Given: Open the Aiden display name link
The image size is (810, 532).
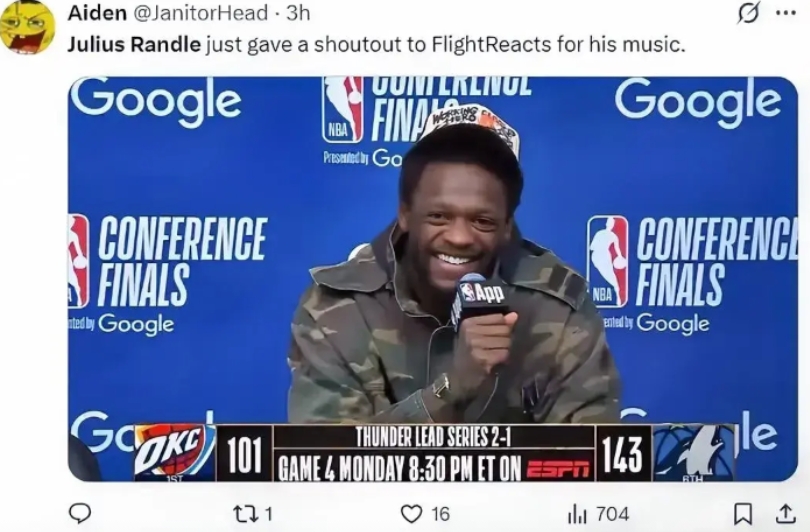Looking at the screenshot, I should [x=97, y=13].
